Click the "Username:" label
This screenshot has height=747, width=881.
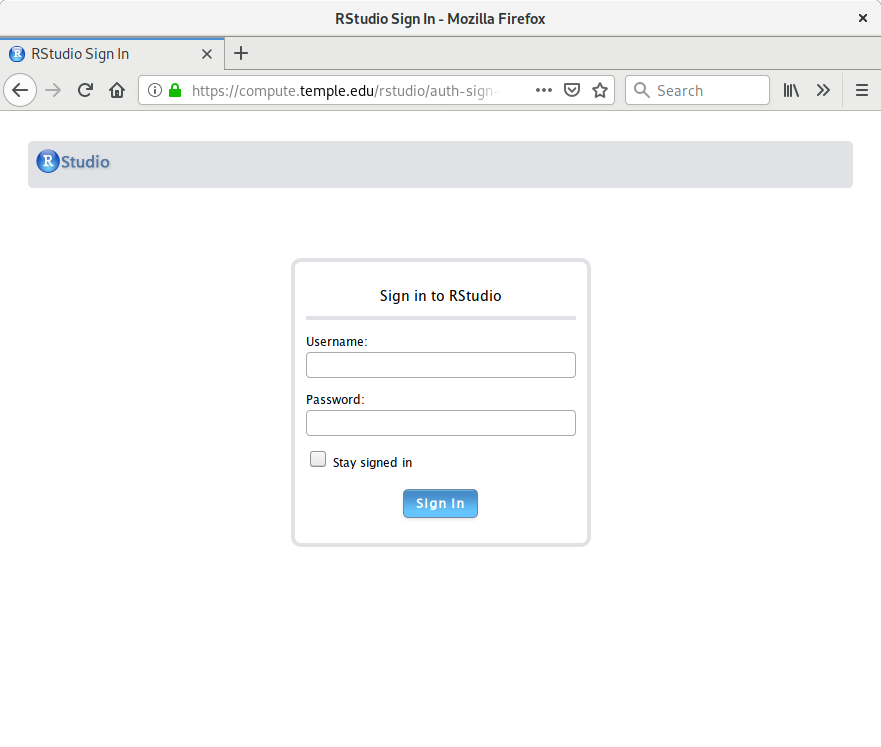337,341
